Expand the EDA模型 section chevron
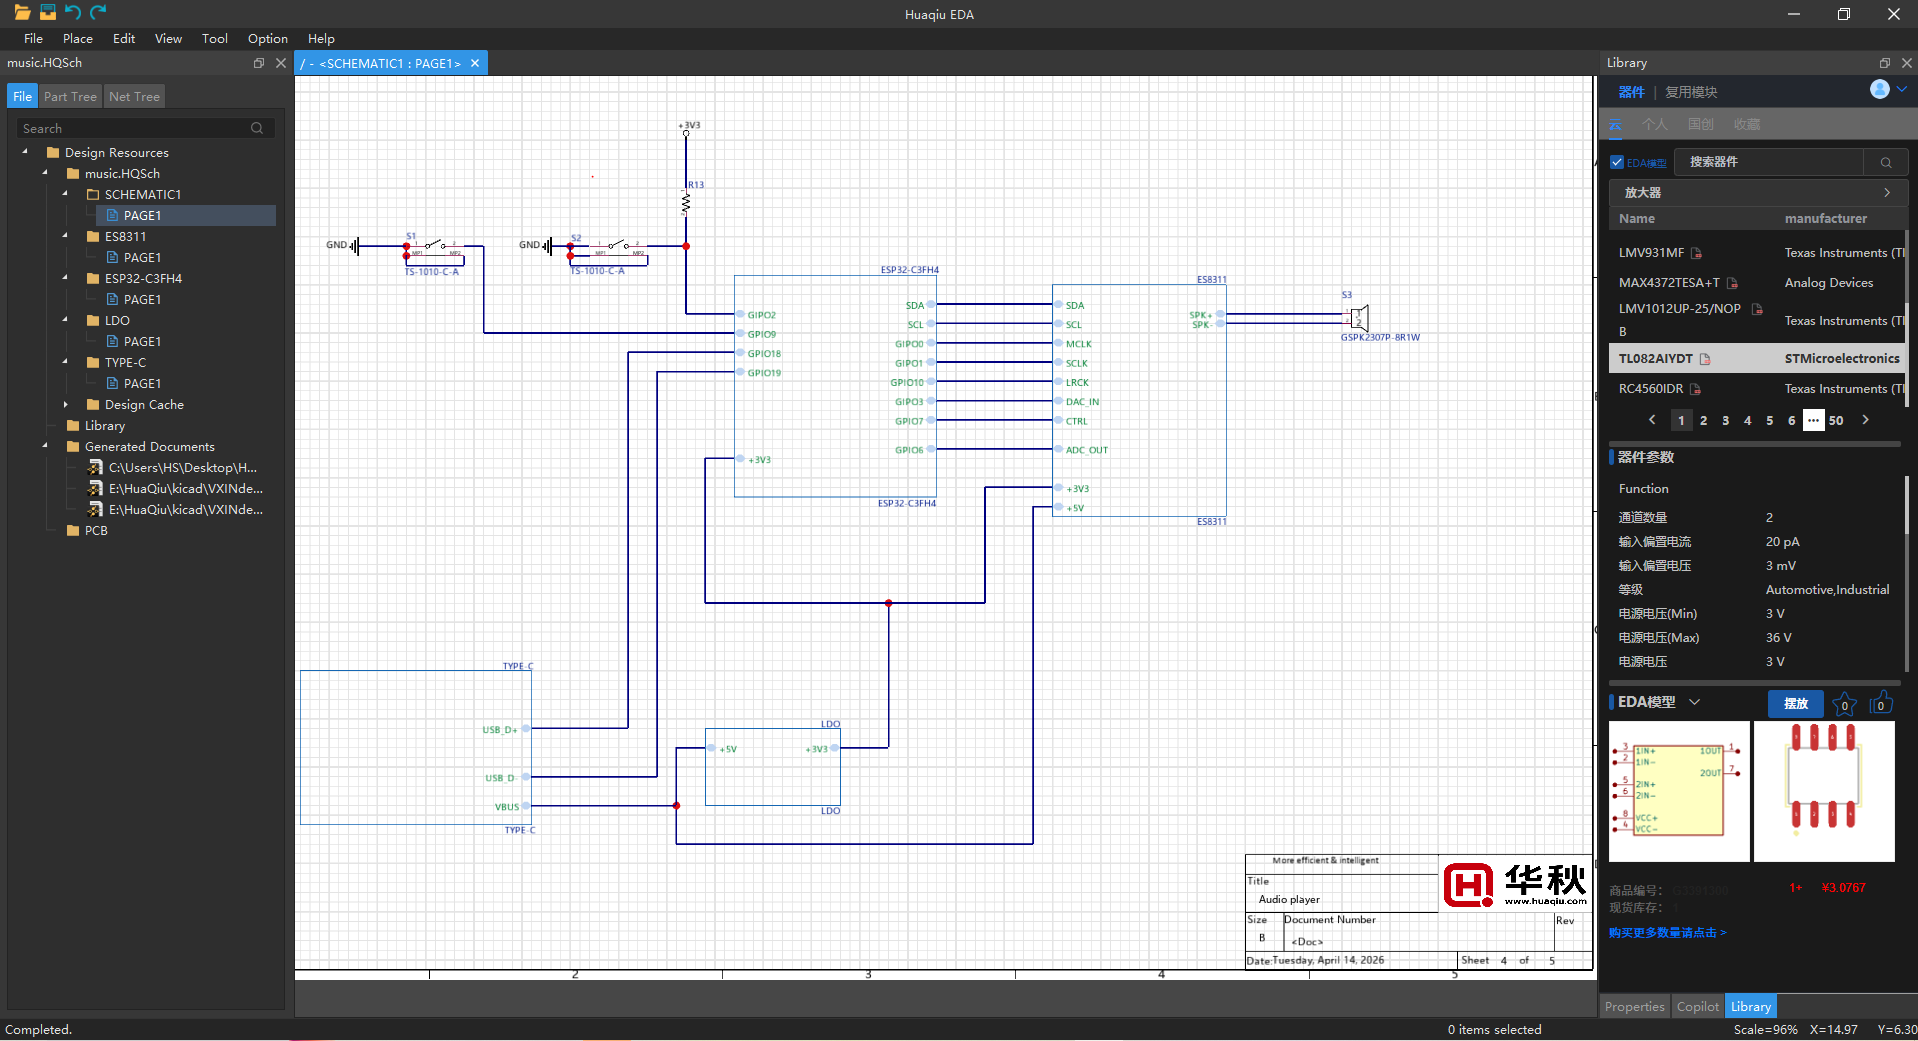 1695,702
